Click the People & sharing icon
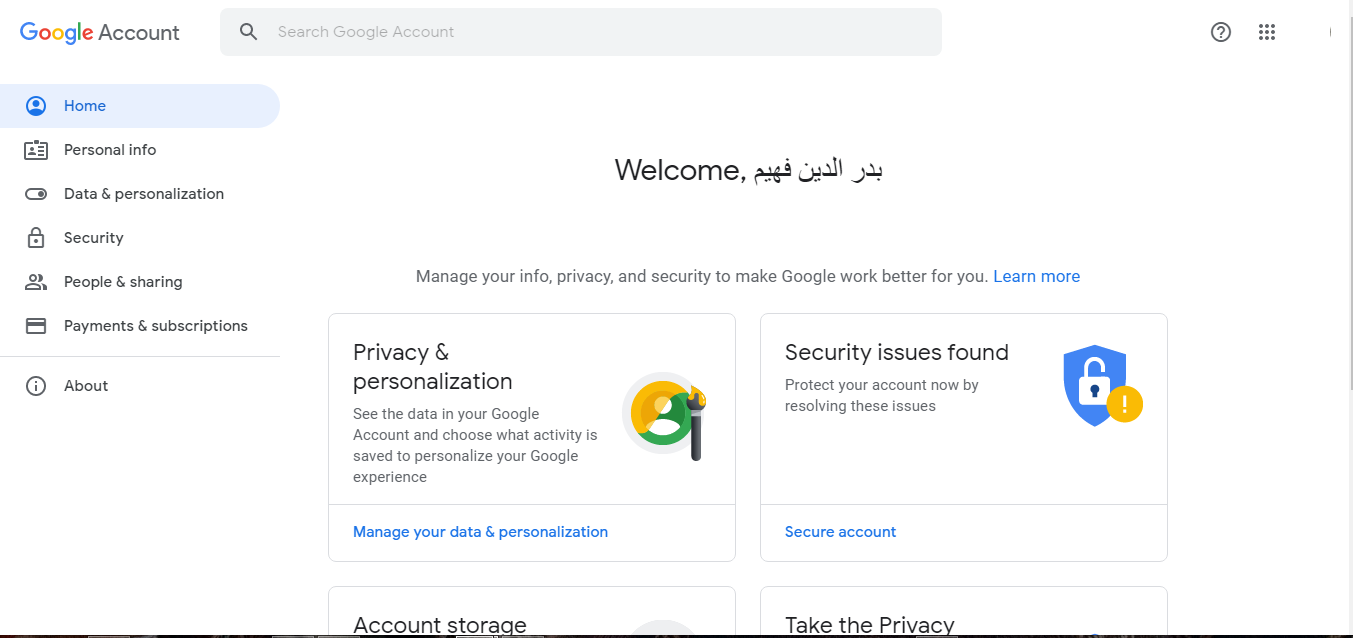The height and width of the screenshot is (638, 1353). click(36, 282)
